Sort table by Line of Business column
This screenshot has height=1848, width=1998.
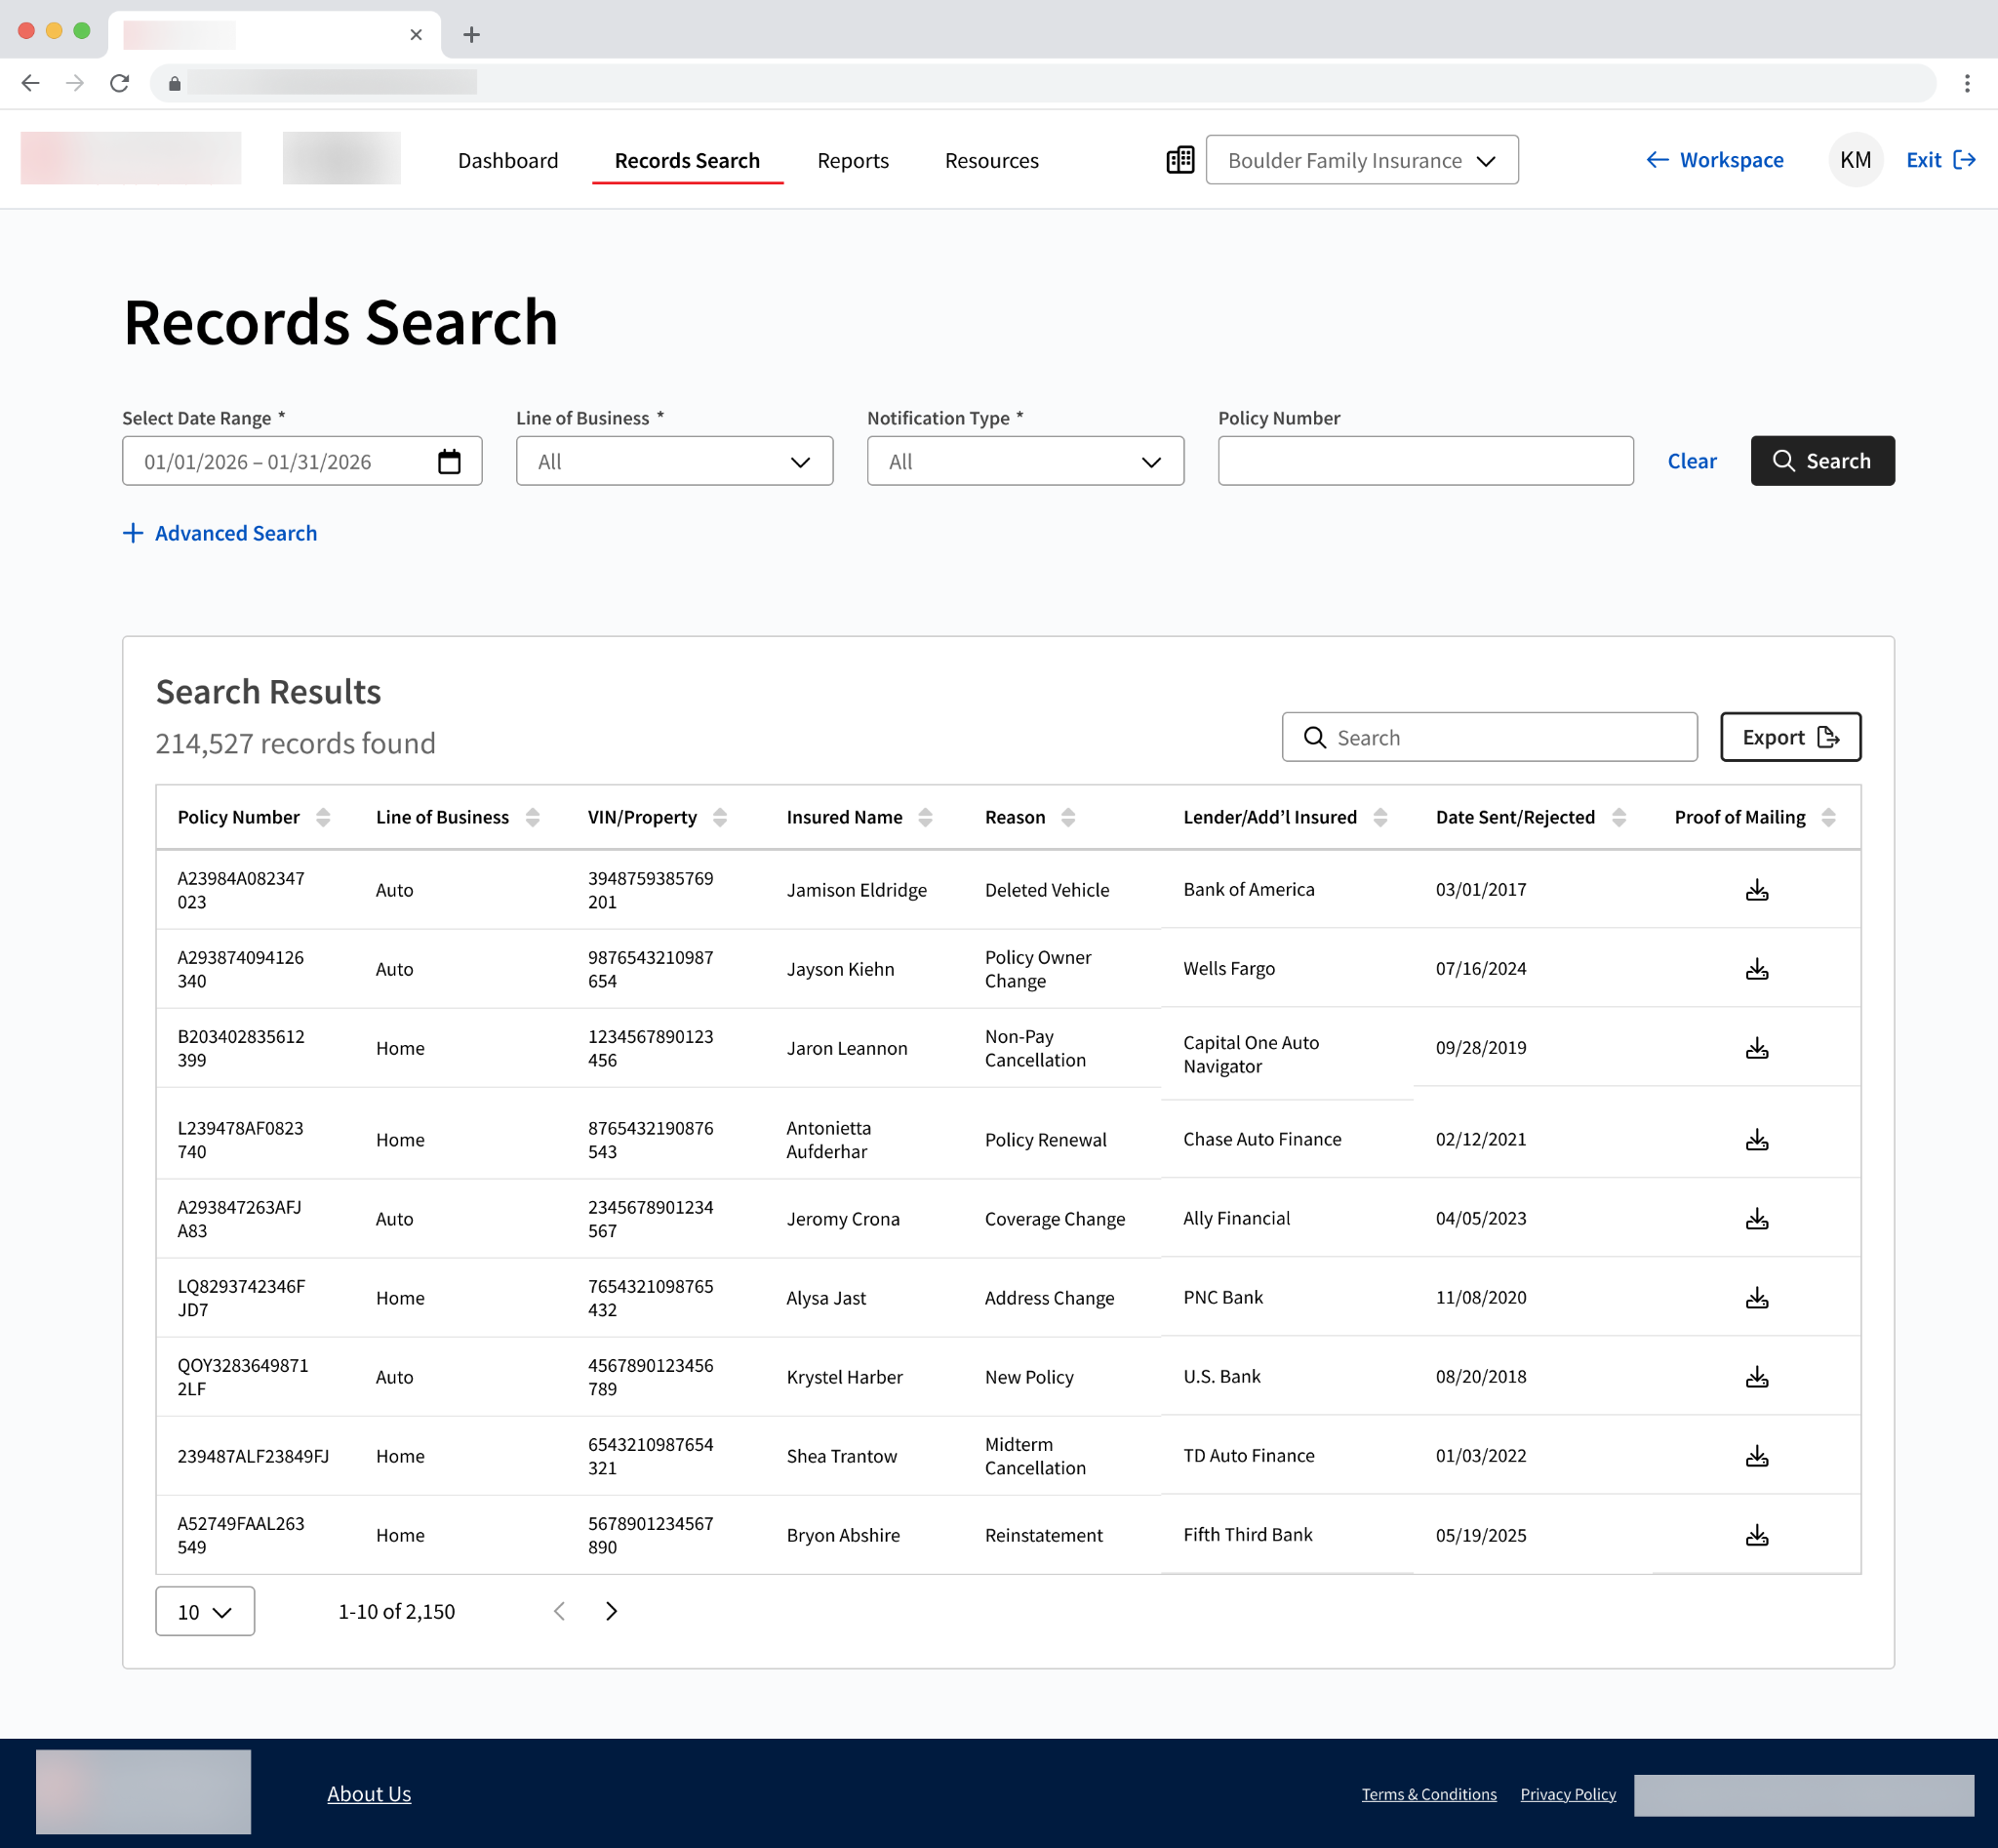(x=533, y=817)
